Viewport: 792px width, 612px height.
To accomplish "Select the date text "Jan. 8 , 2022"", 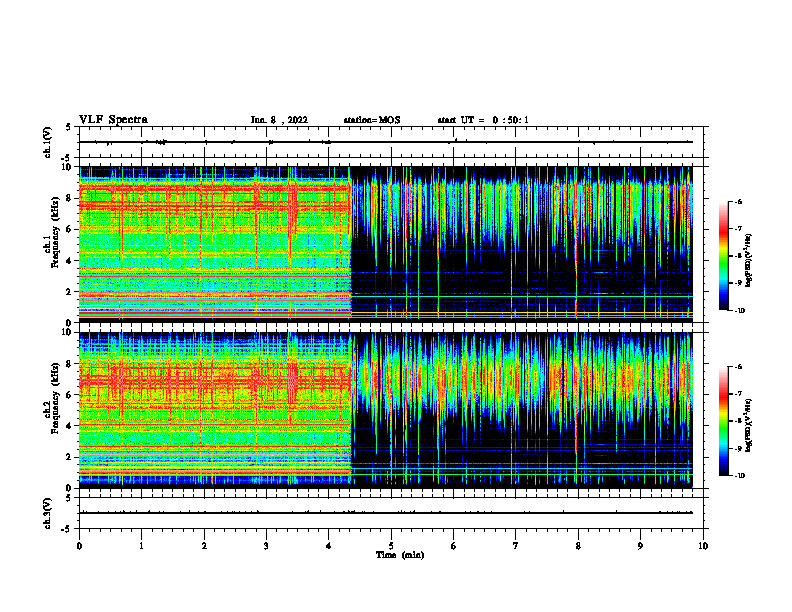I will click(279, 120).
